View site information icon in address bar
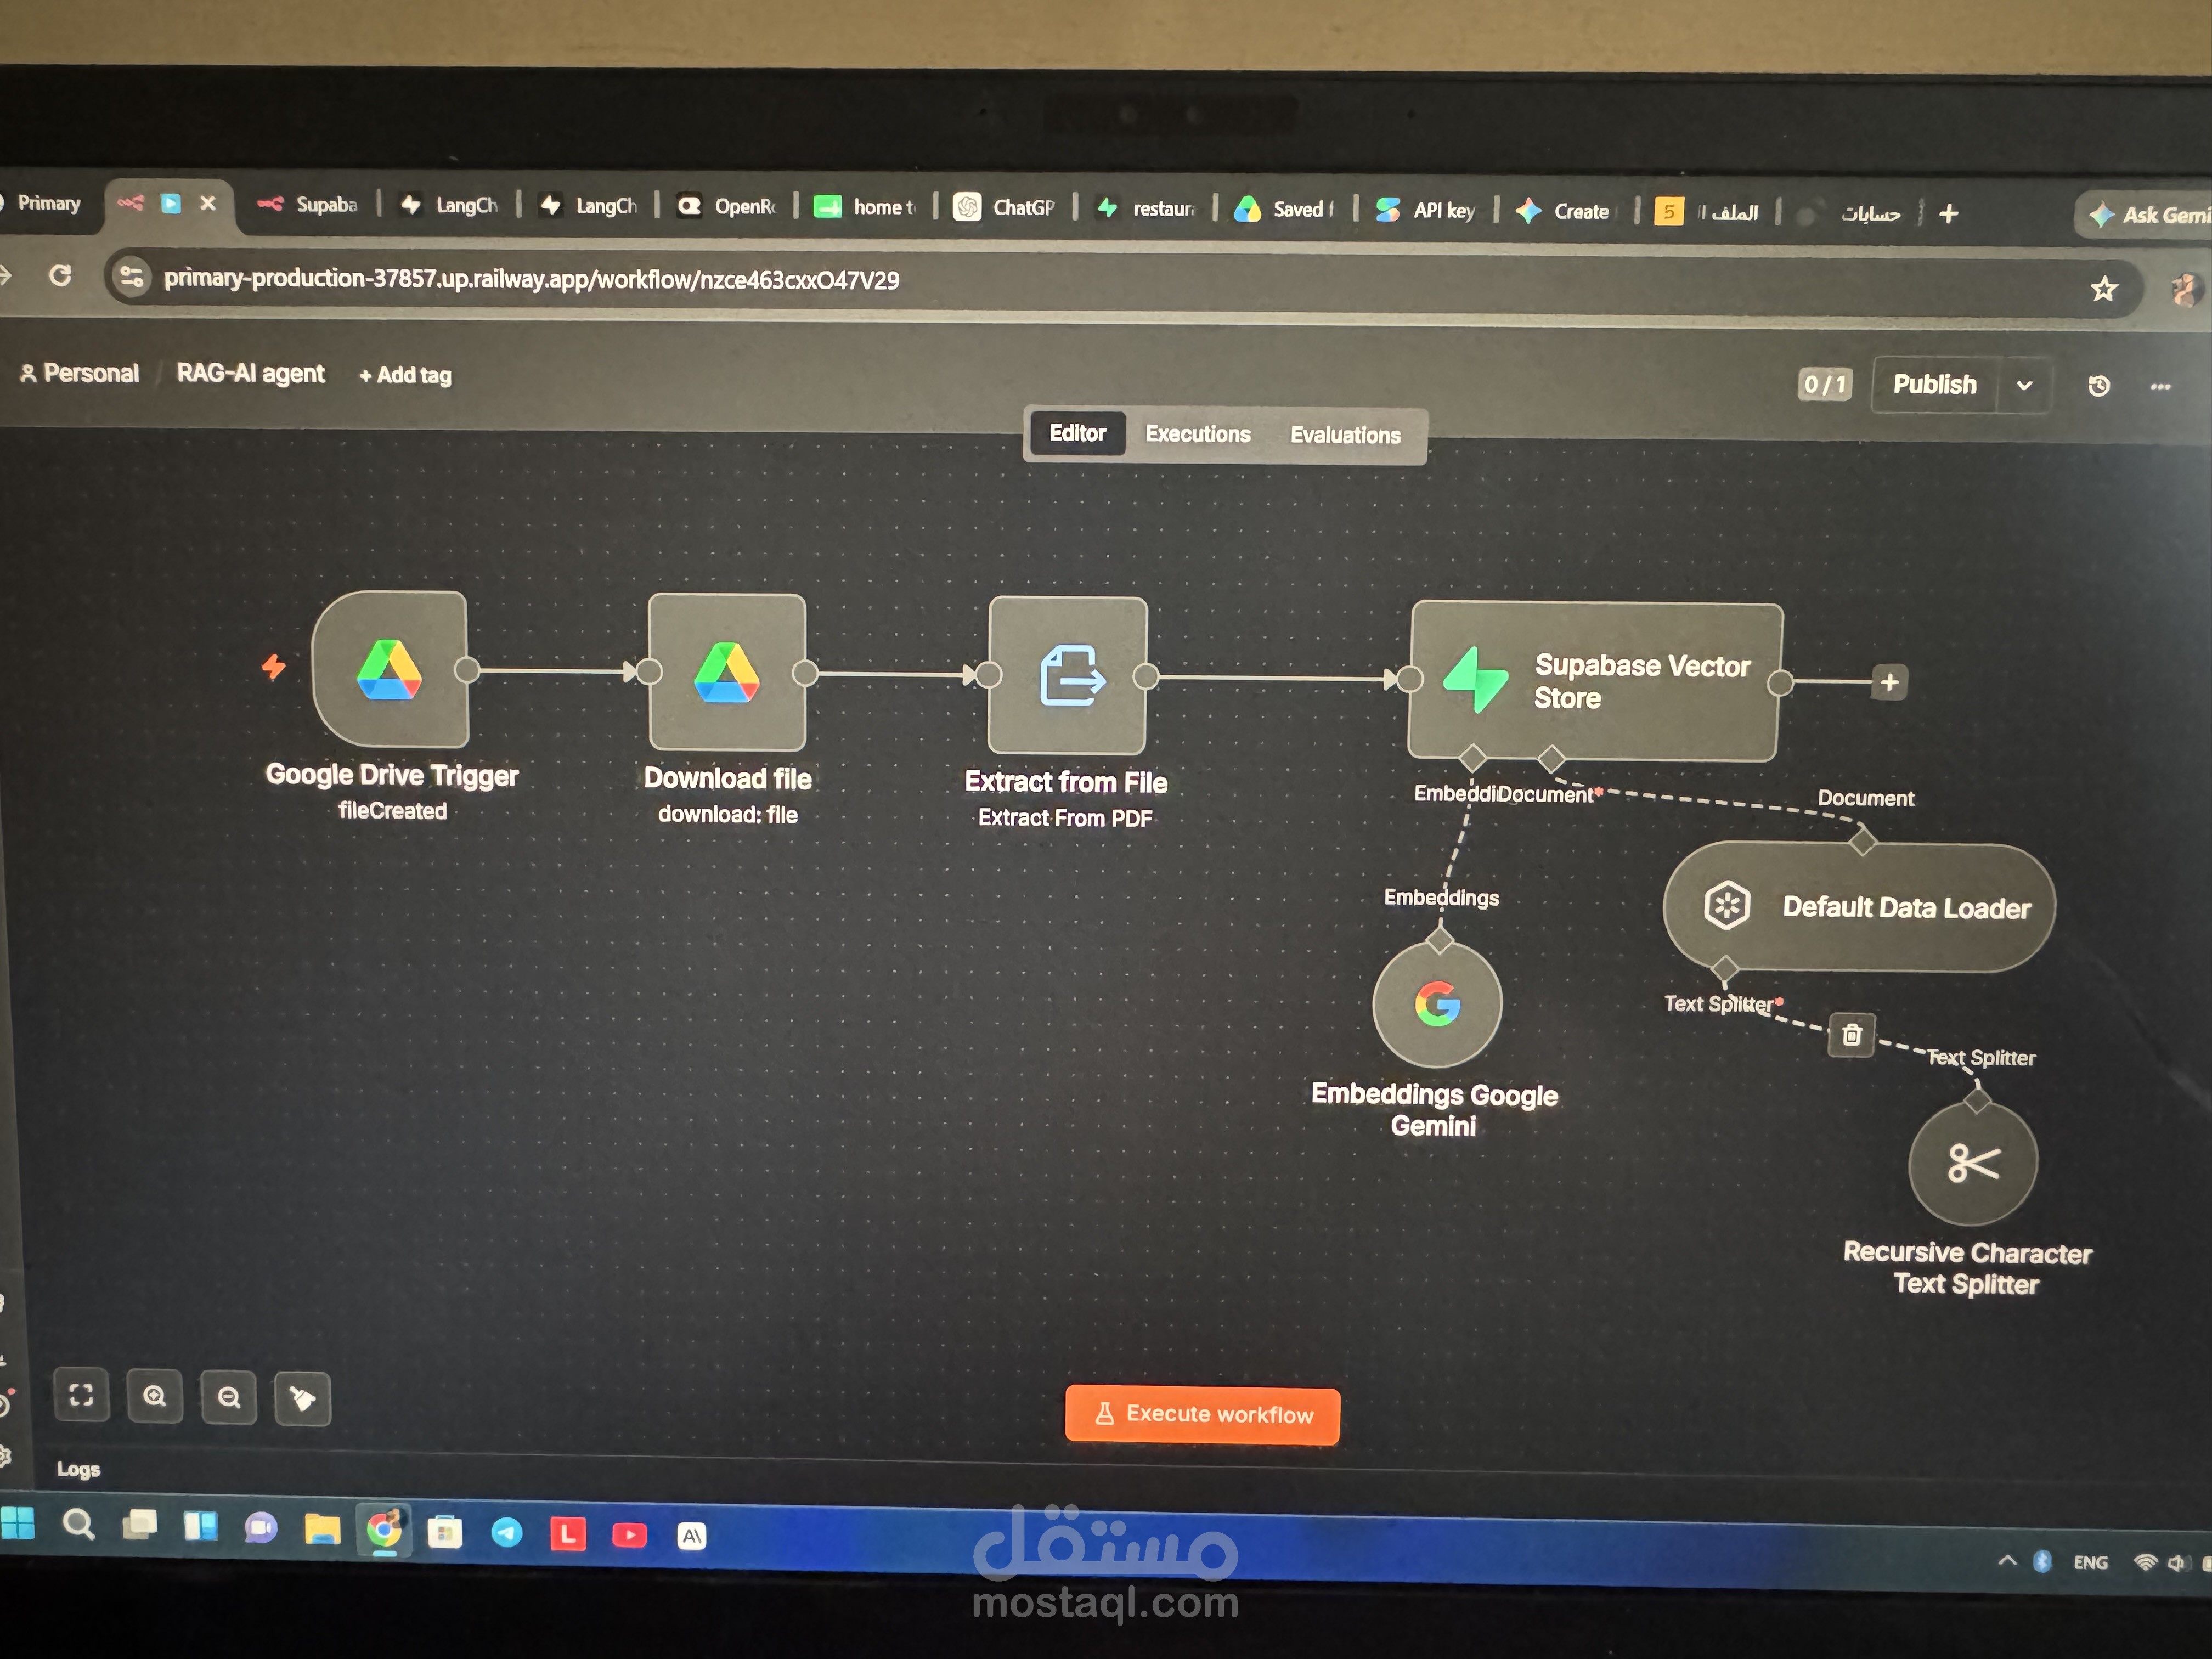Screen dimensions: 2212x1659 point(130,276)
